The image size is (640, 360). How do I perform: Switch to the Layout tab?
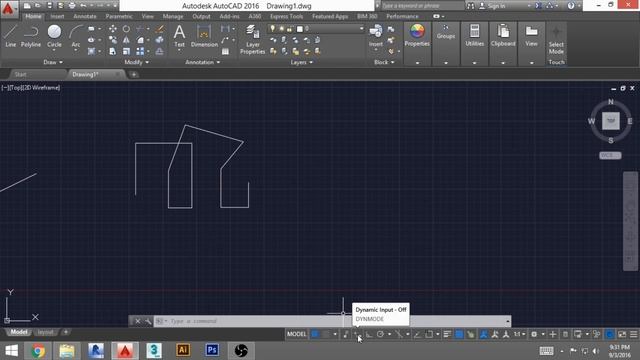pos(45,332)
